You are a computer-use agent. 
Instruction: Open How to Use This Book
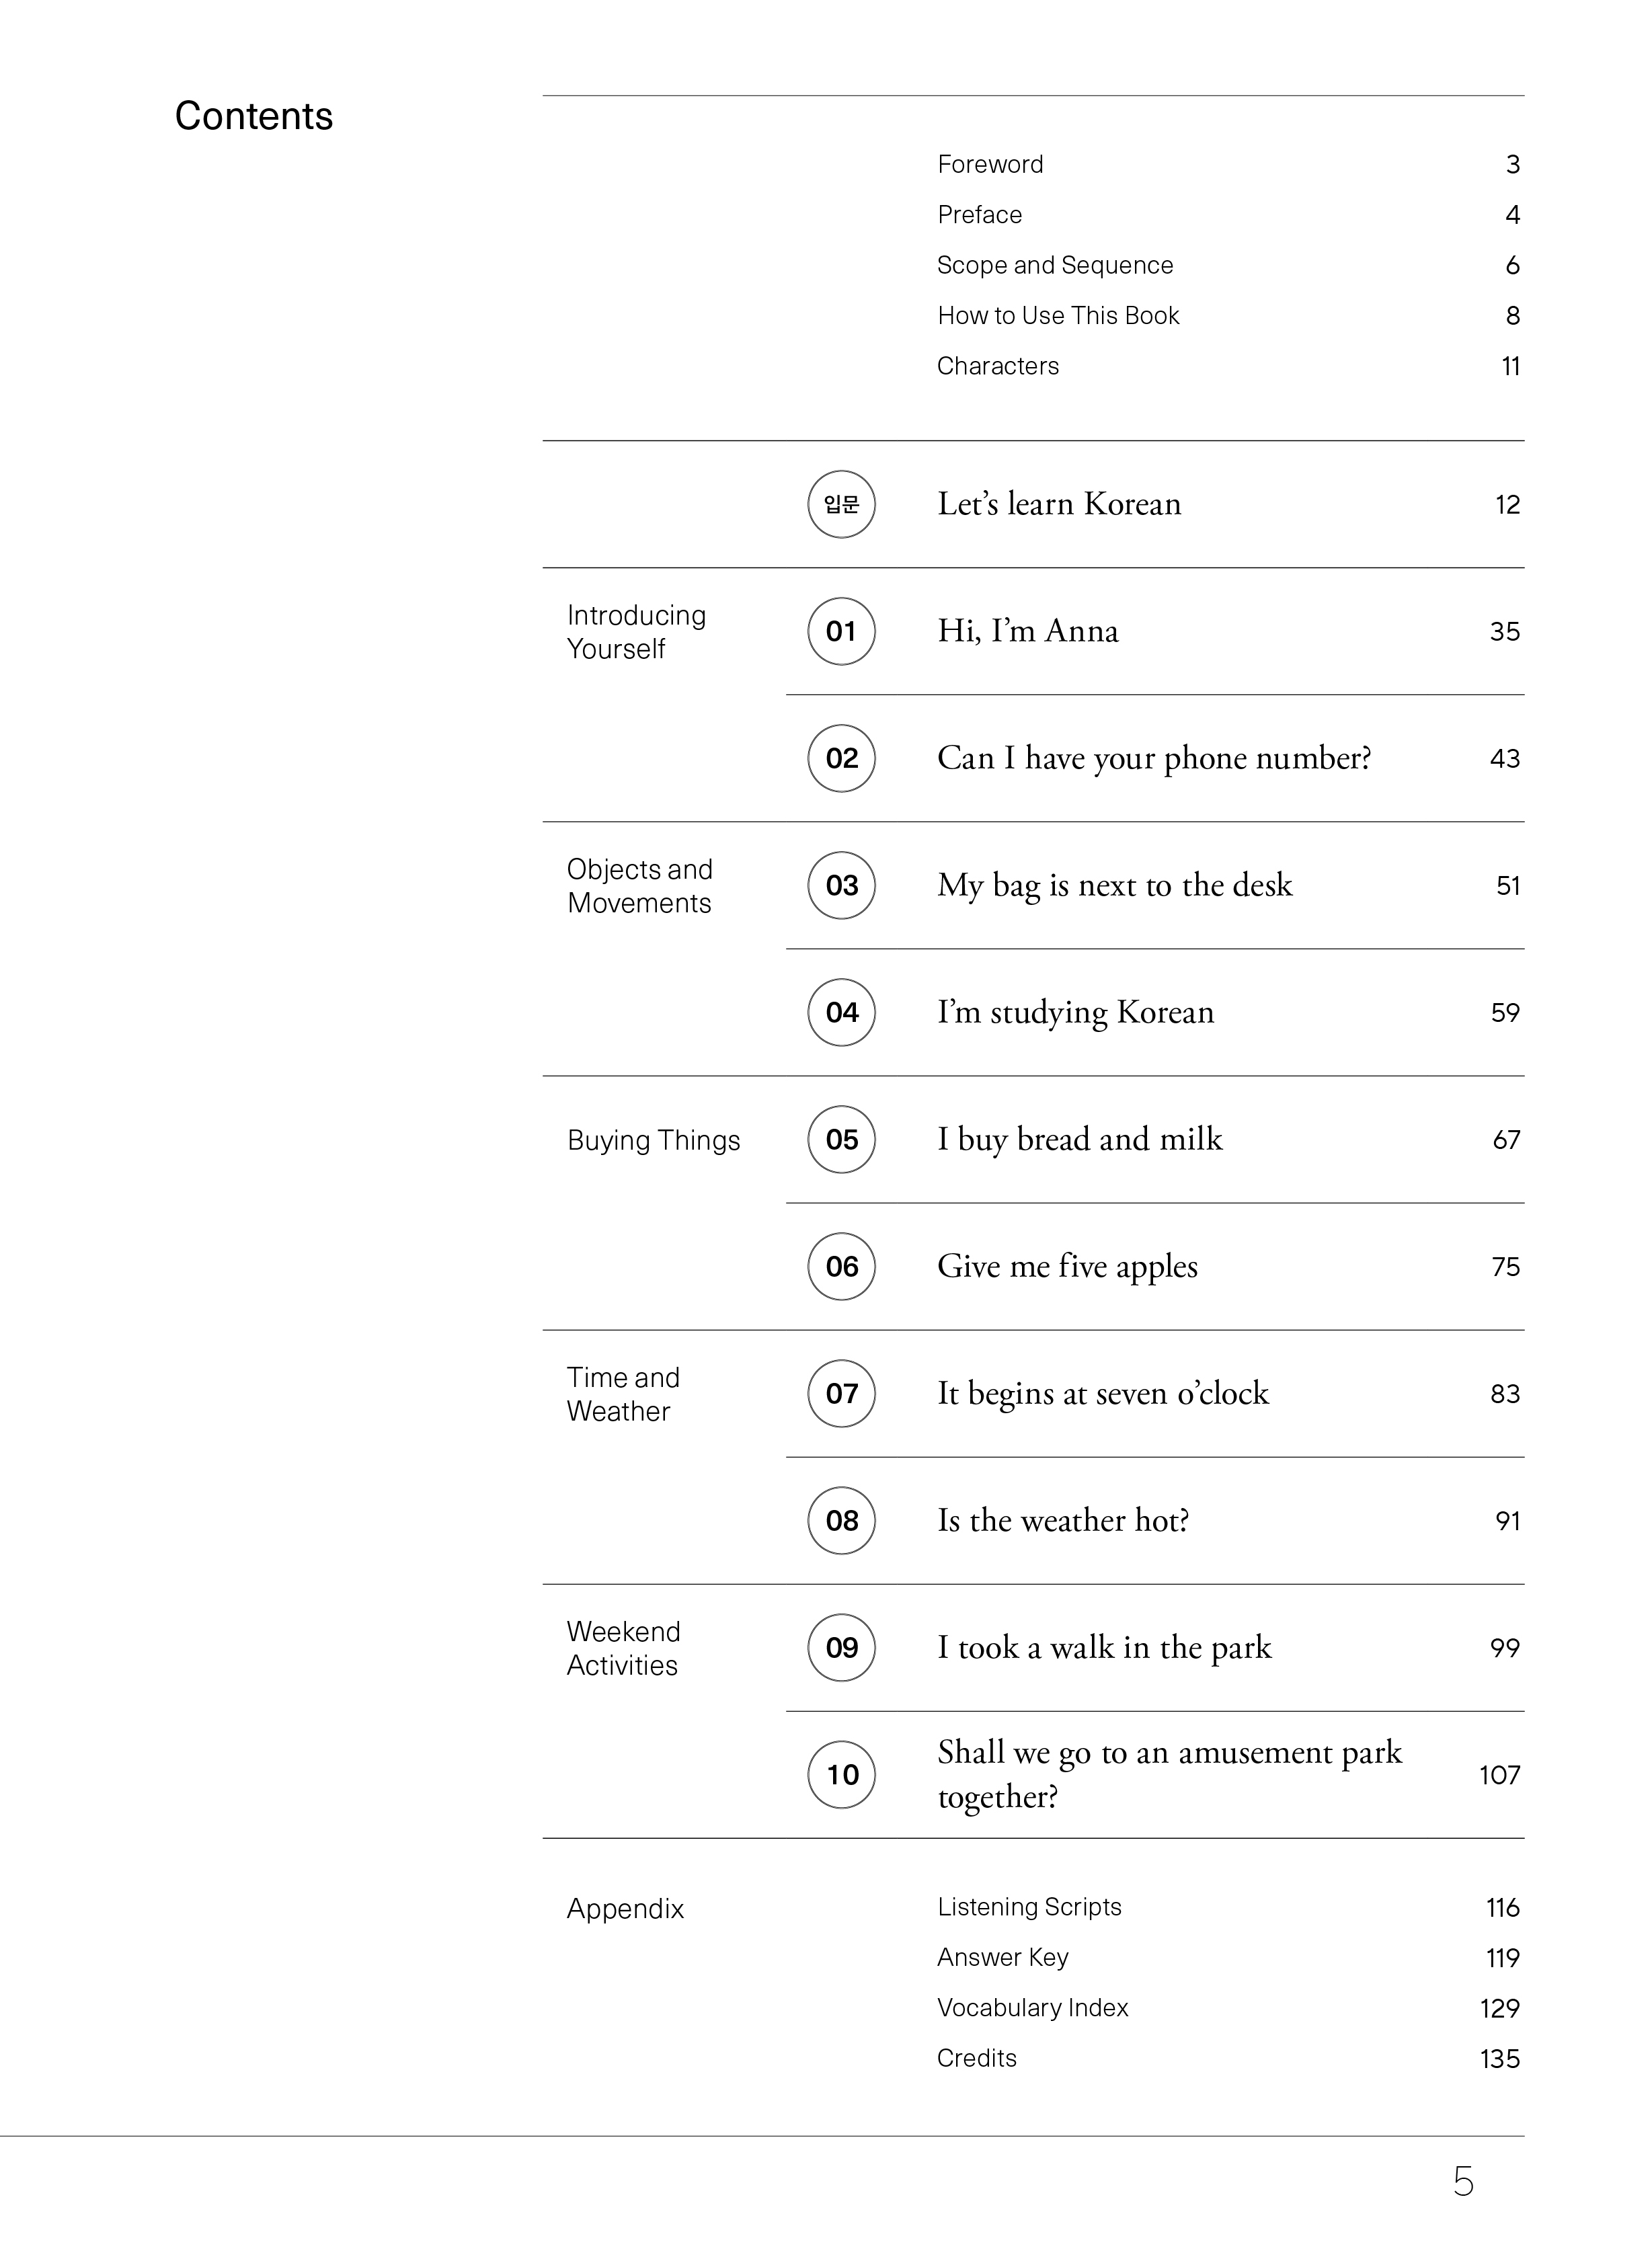(1058, 315)
